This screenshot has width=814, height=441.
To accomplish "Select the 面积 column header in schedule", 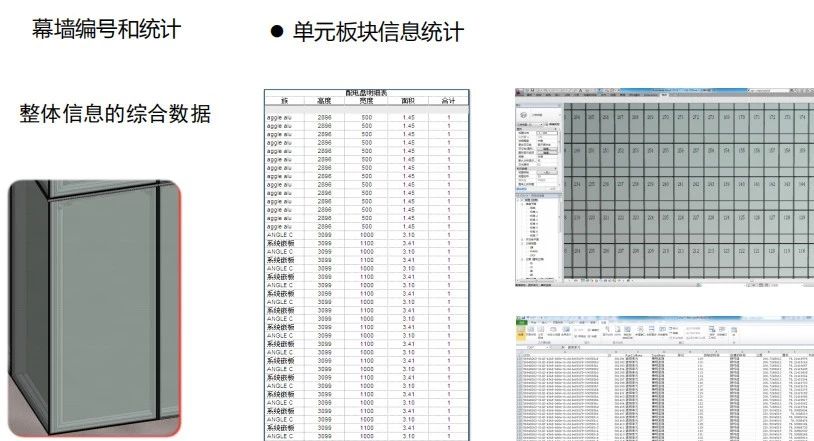I will pos(408,101).
